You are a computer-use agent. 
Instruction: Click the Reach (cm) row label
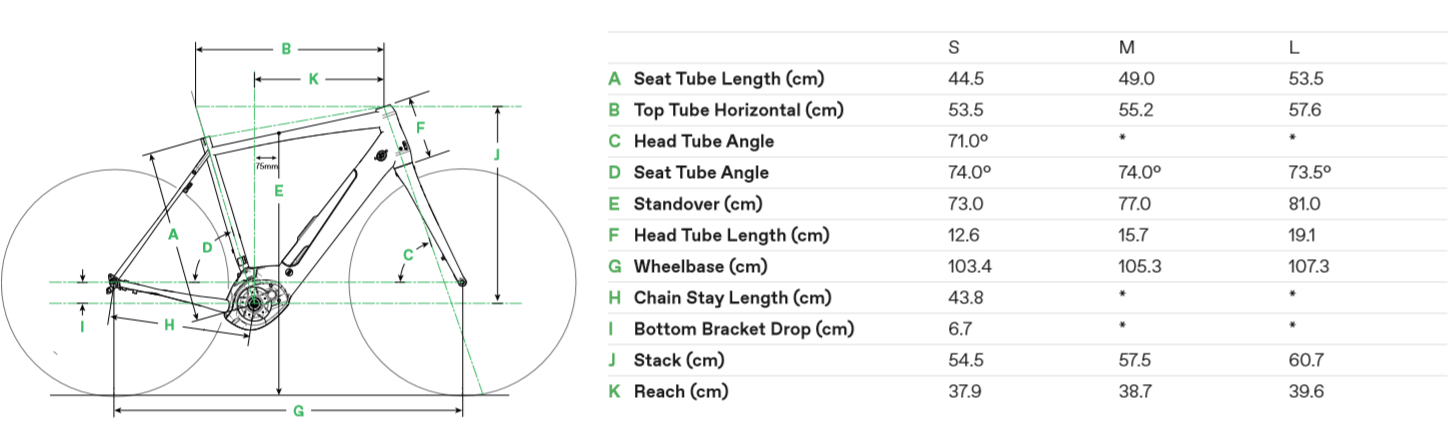(681, 391)
